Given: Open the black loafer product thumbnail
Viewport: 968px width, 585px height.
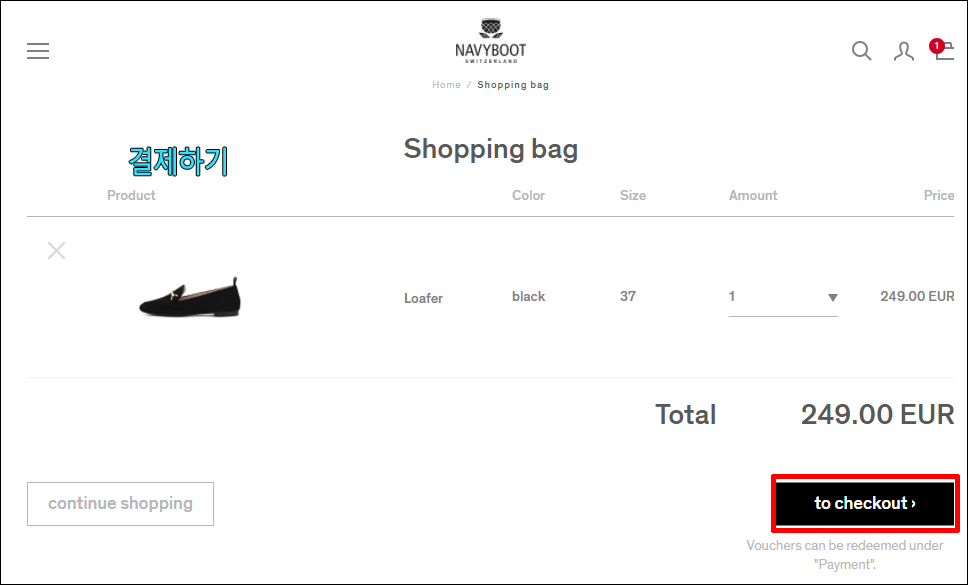Looking at the screenshot, I should [x=190, y=297].
